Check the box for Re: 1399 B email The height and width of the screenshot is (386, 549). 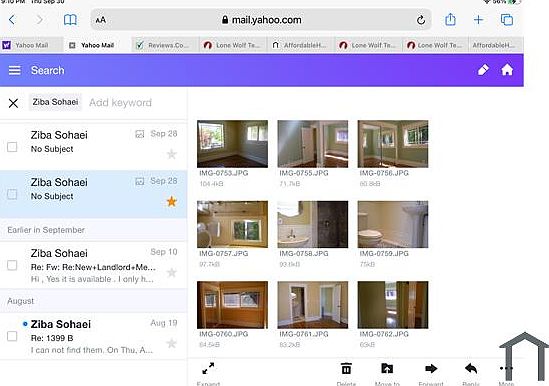(x=12, y=336)
